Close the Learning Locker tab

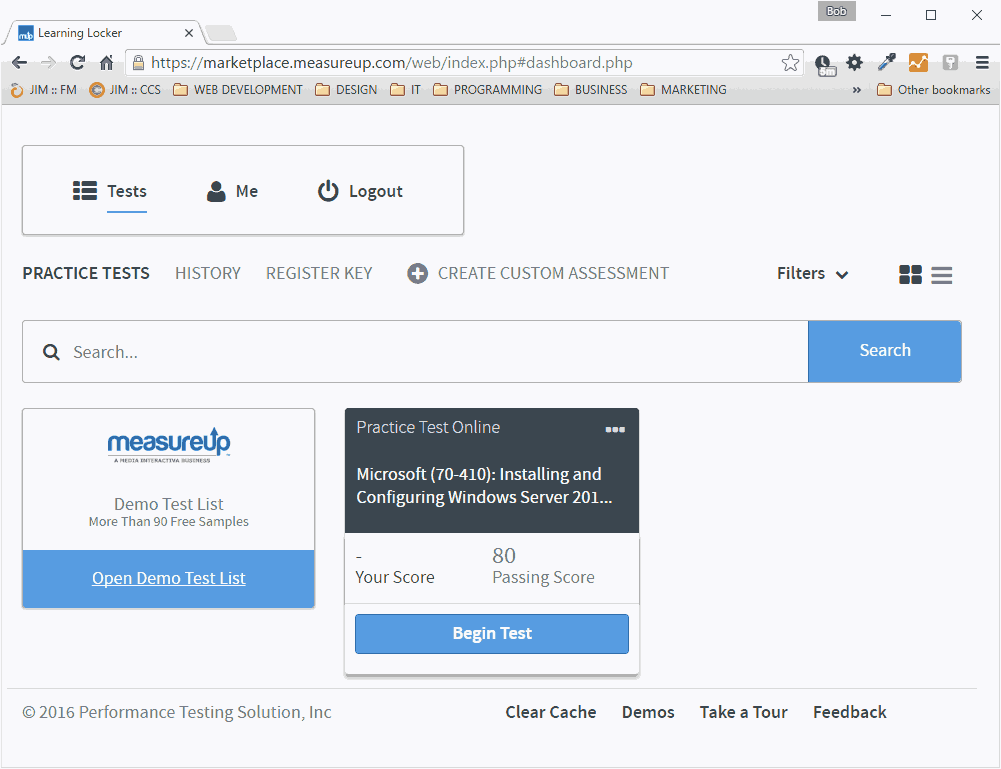coord(189,33)
